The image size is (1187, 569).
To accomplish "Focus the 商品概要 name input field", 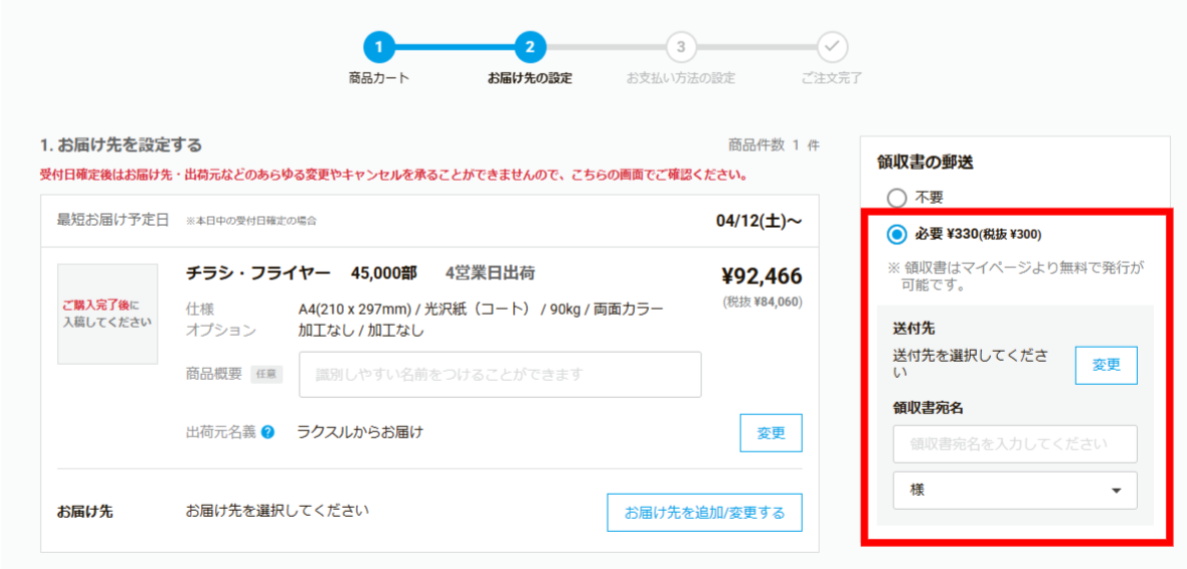I will point(500,375).
